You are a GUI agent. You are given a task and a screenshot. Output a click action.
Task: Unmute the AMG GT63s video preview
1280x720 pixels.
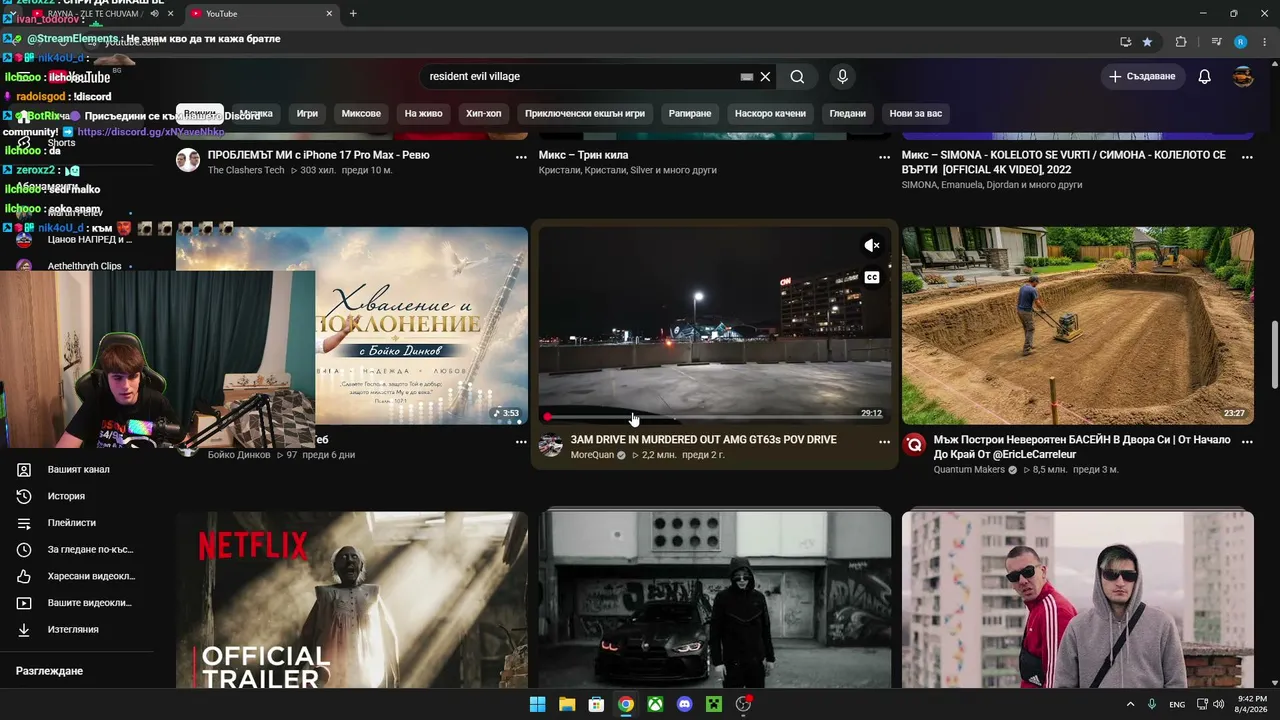pos(872,245)
